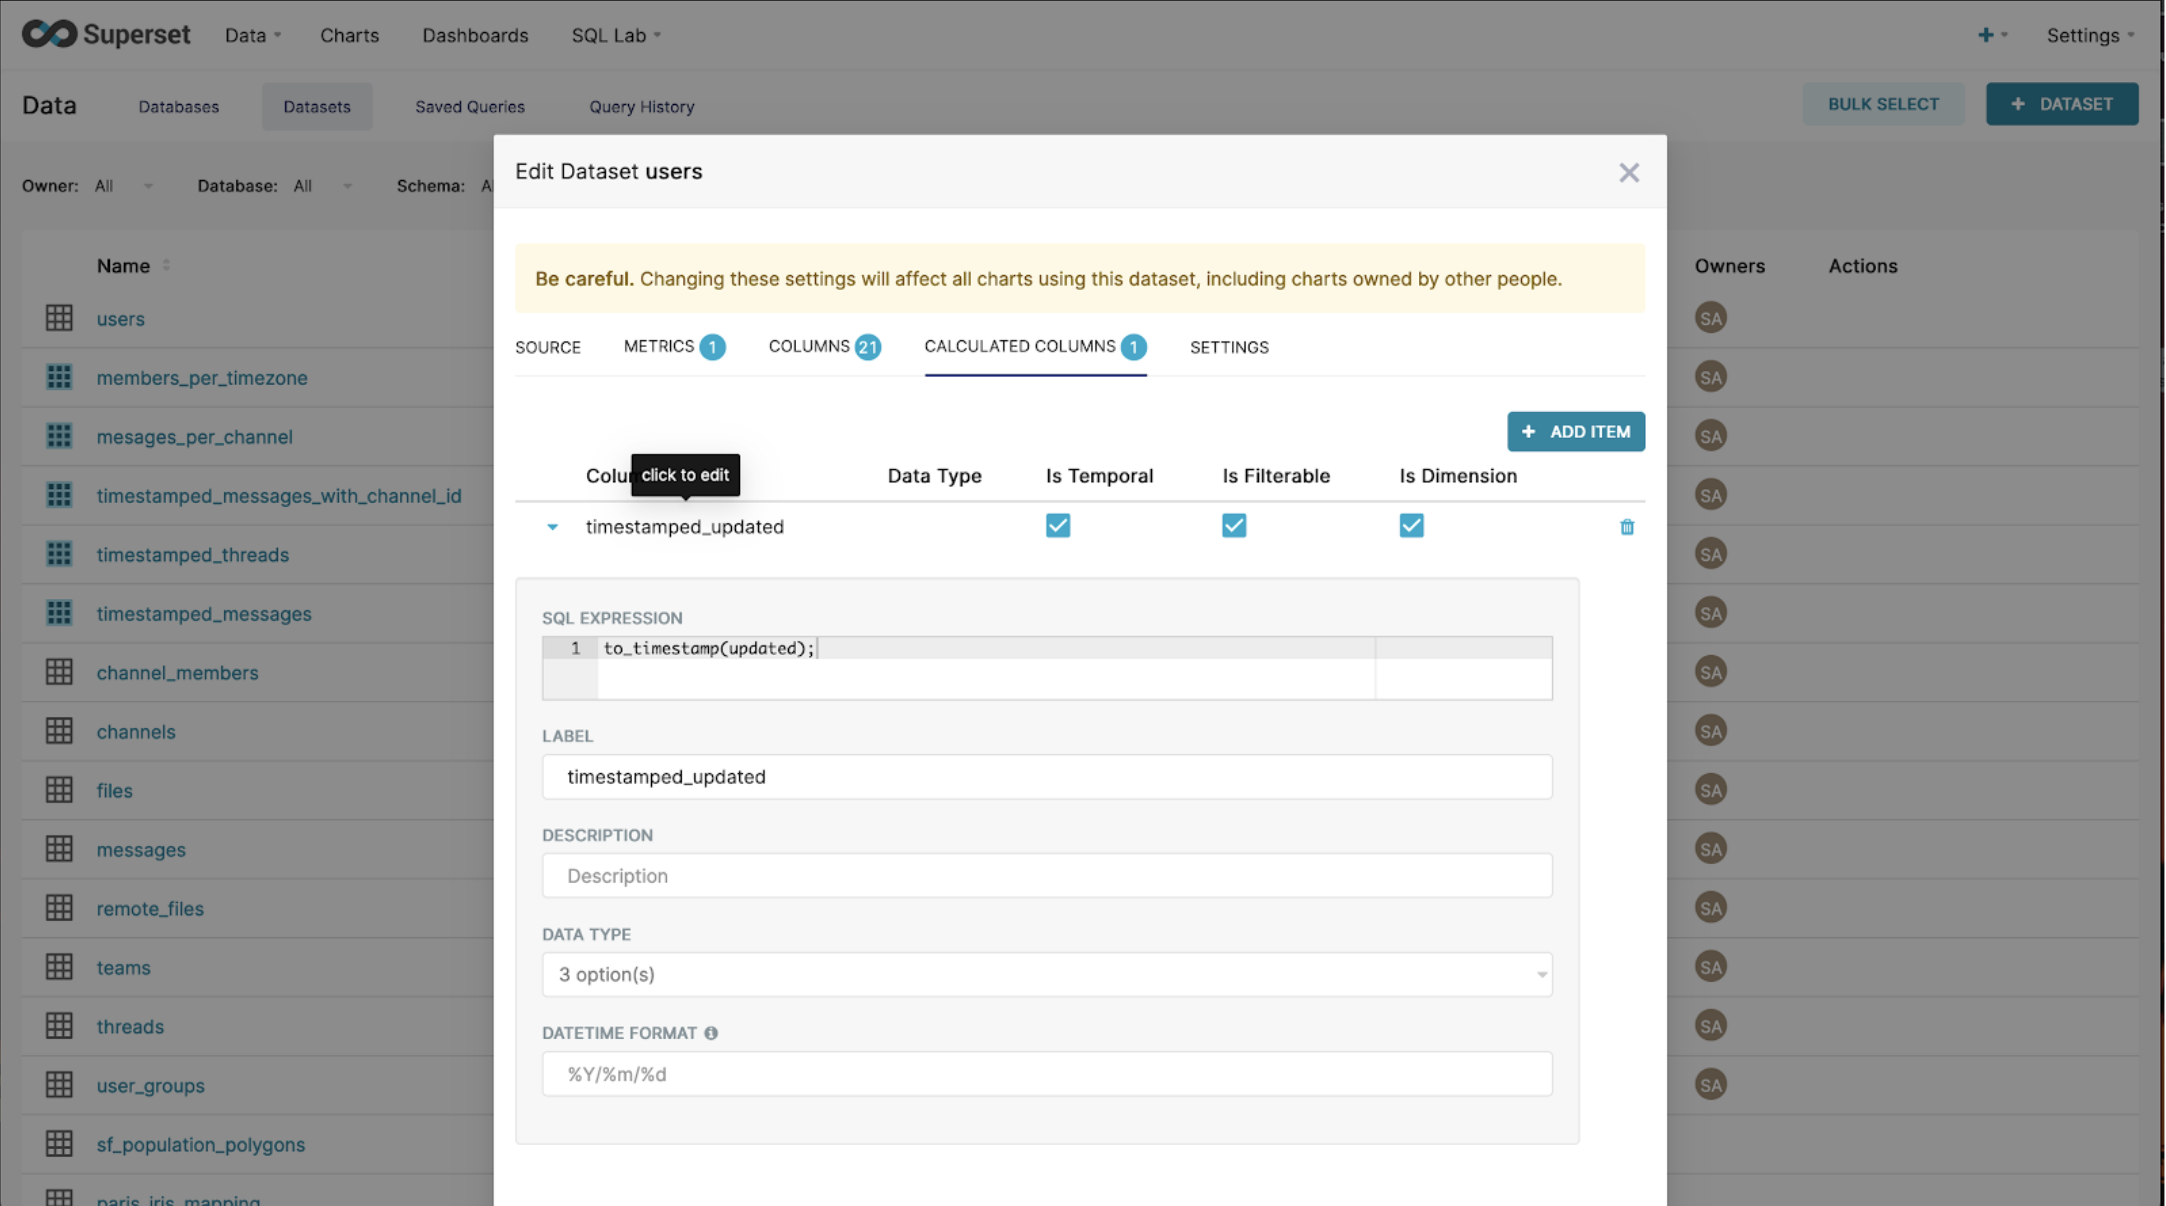Click the info icon next to Datetime Format
2166x1206 pixels.
pos(711,1033)
